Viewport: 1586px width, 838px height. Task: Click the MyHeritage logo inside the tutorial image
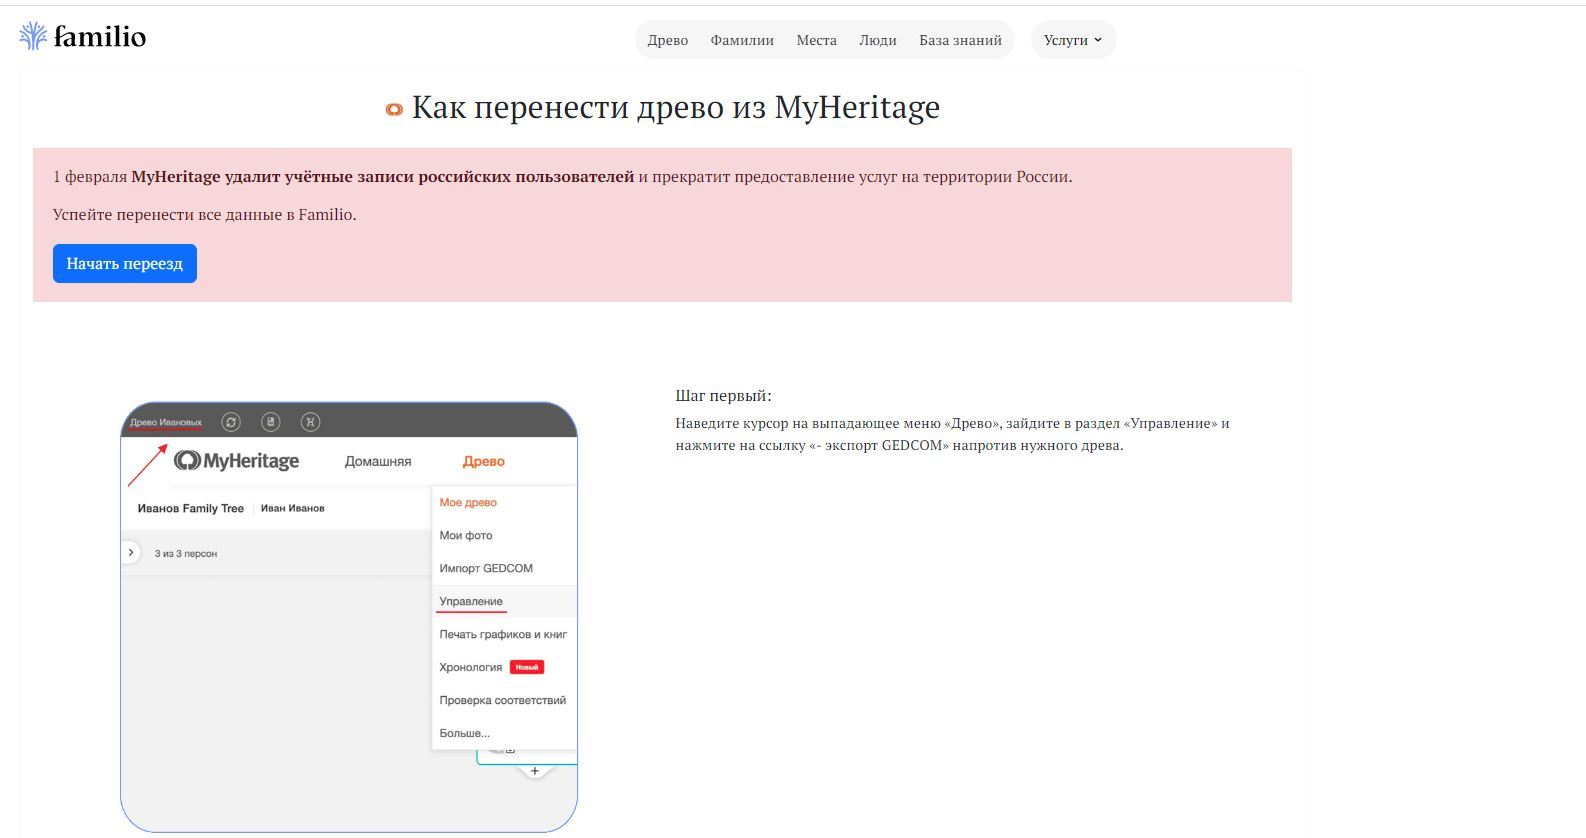tap(237, 461)
